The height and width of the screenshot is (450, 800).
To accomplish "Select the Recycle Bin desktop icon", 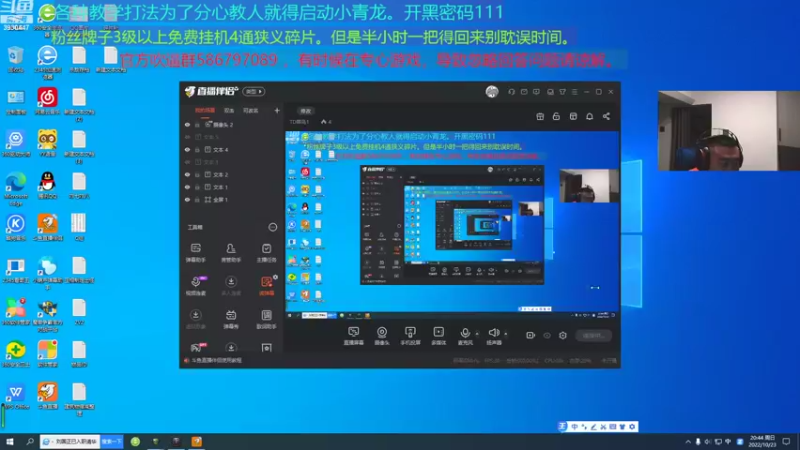I will pyautogui.click(x=16, y=60).
